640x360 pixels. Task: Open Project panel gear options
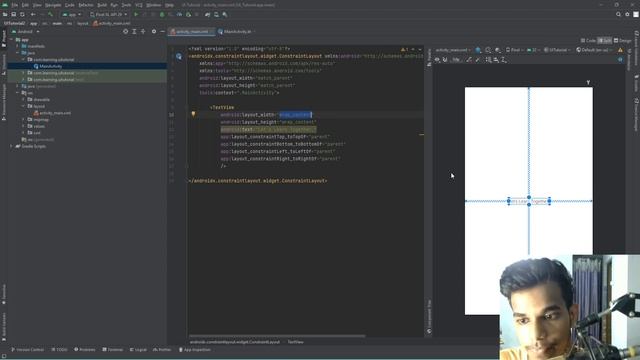tap(154, 31)
